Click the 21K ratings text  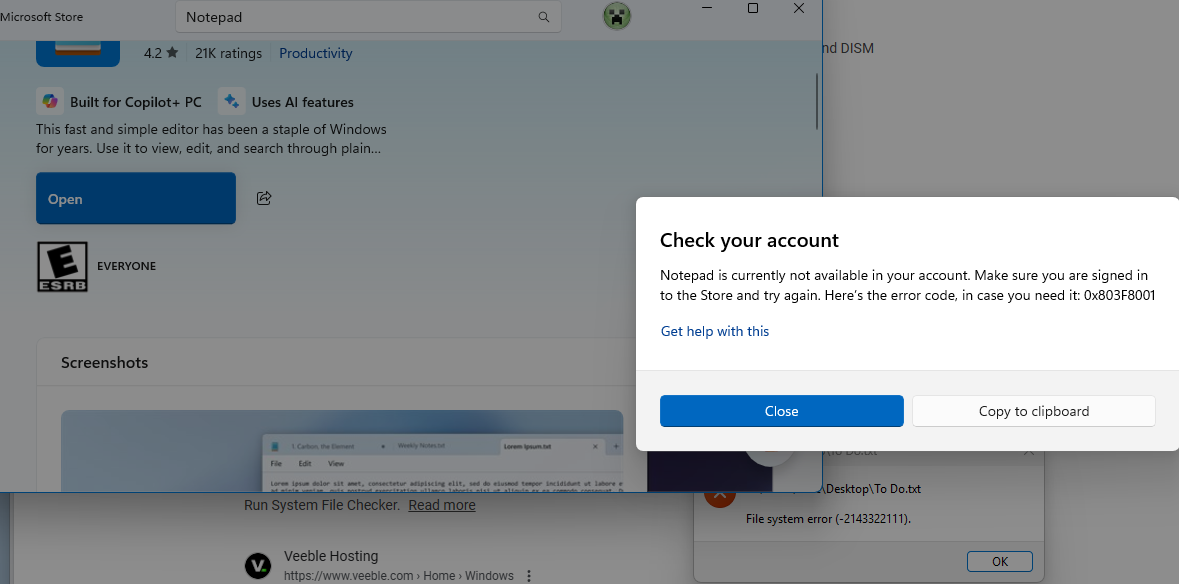click(x=229, y=53)
